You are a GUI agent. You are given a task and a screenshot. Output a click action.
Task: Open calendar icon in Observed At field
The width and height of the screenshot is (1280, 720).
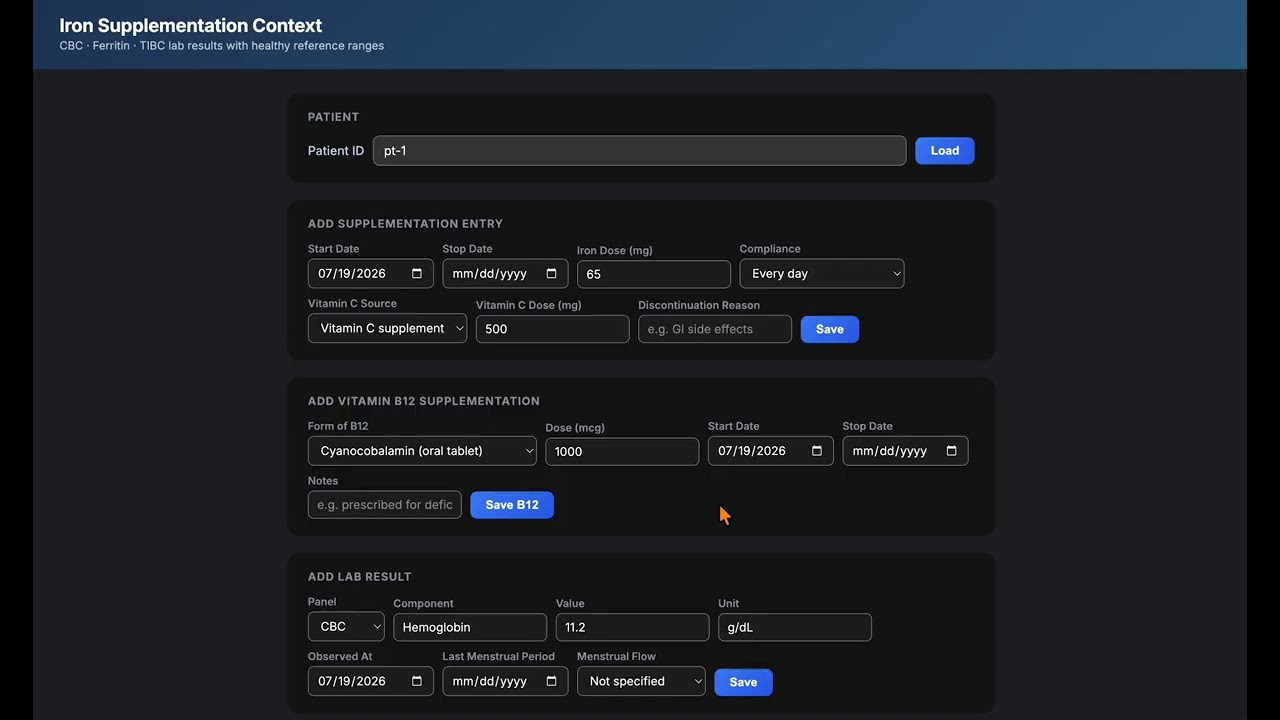417,681
